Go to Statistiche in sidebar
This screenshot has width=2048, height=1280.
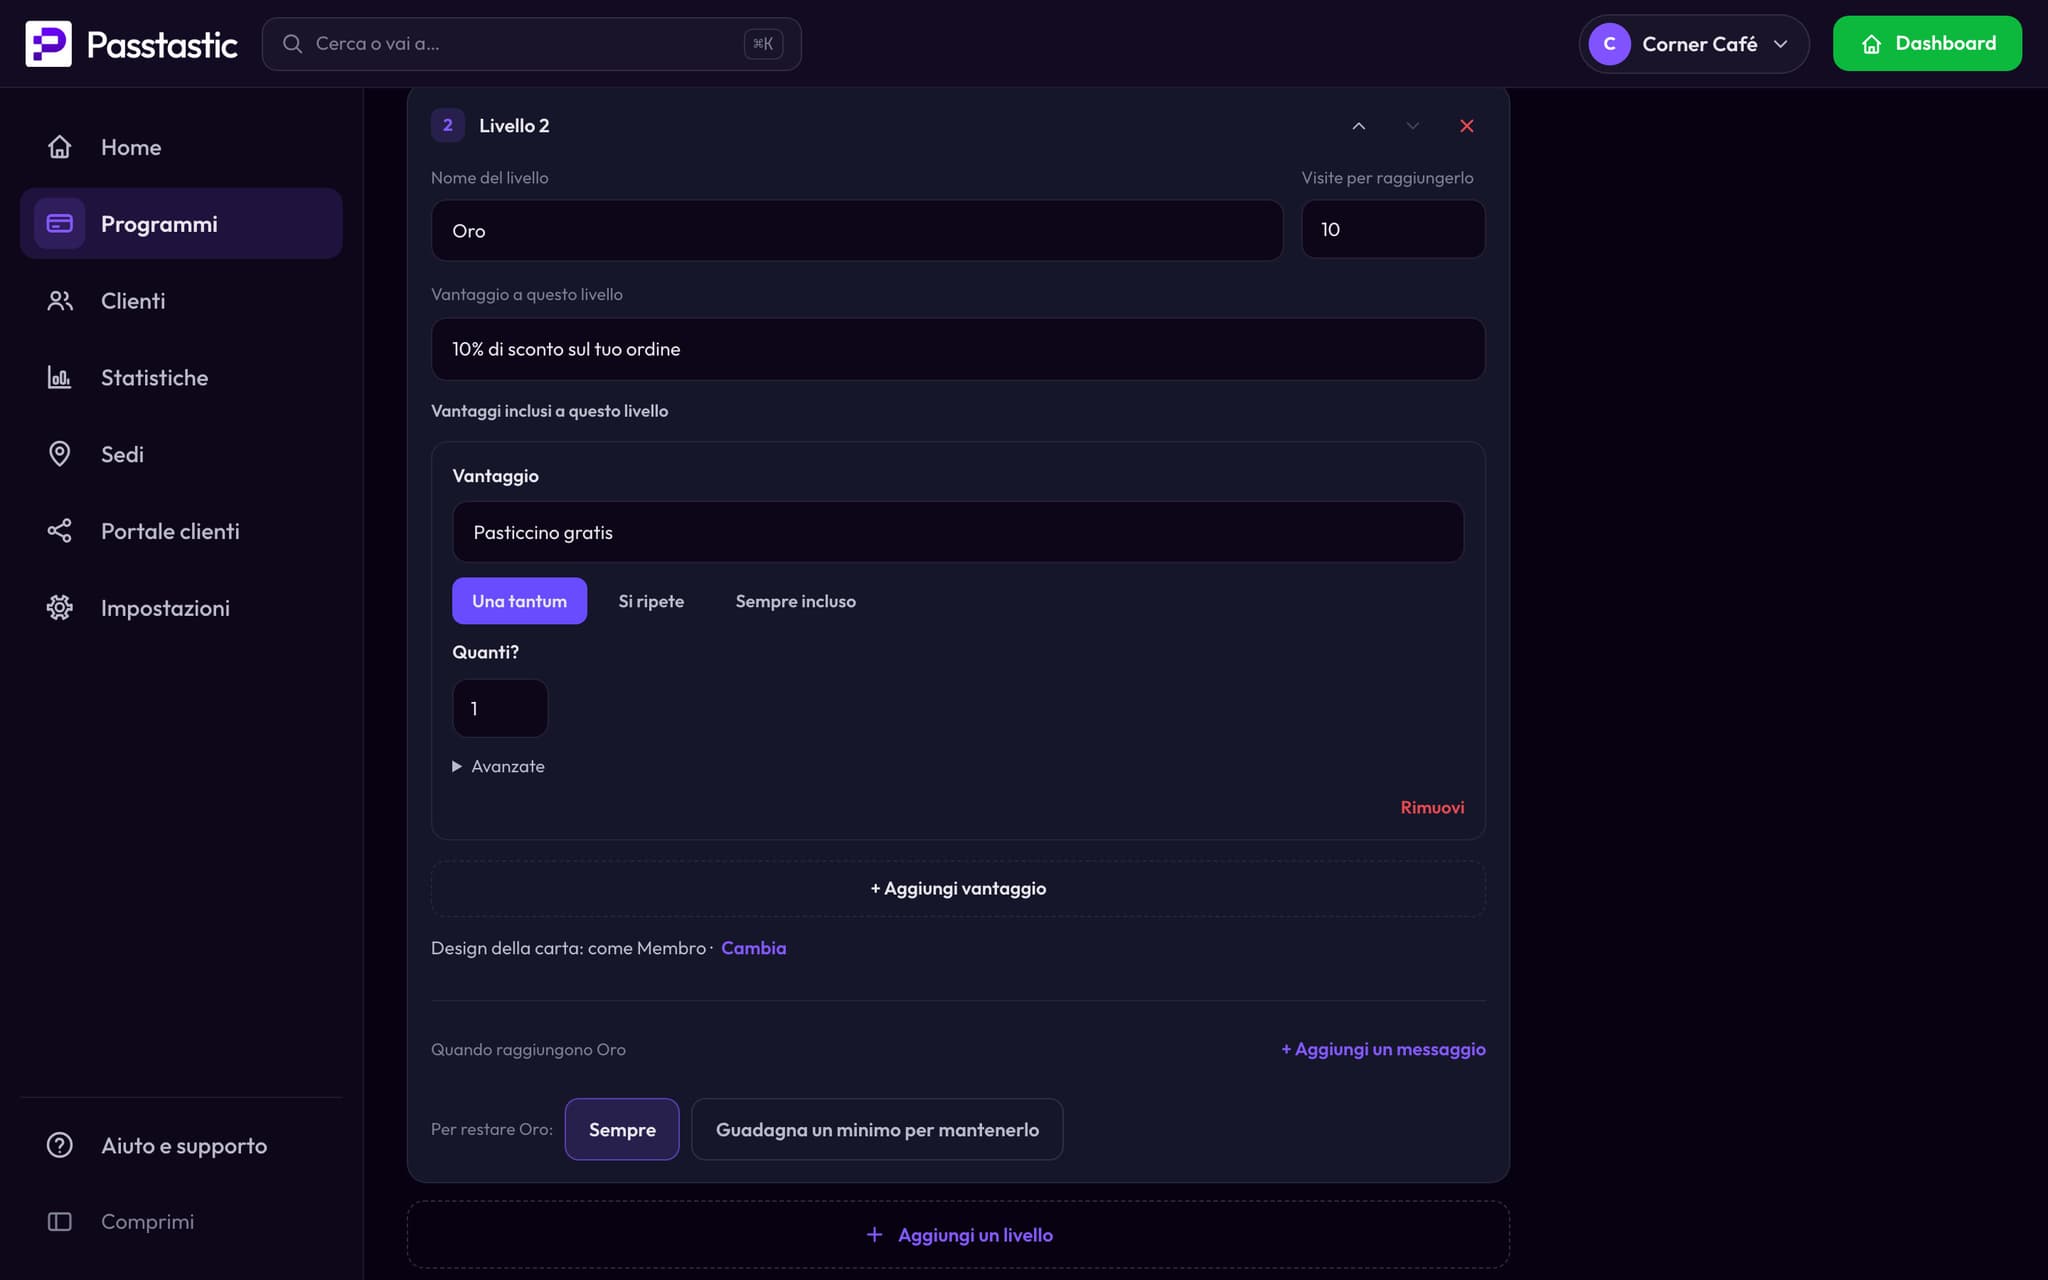pyautogui.click(x=181, y=378)
